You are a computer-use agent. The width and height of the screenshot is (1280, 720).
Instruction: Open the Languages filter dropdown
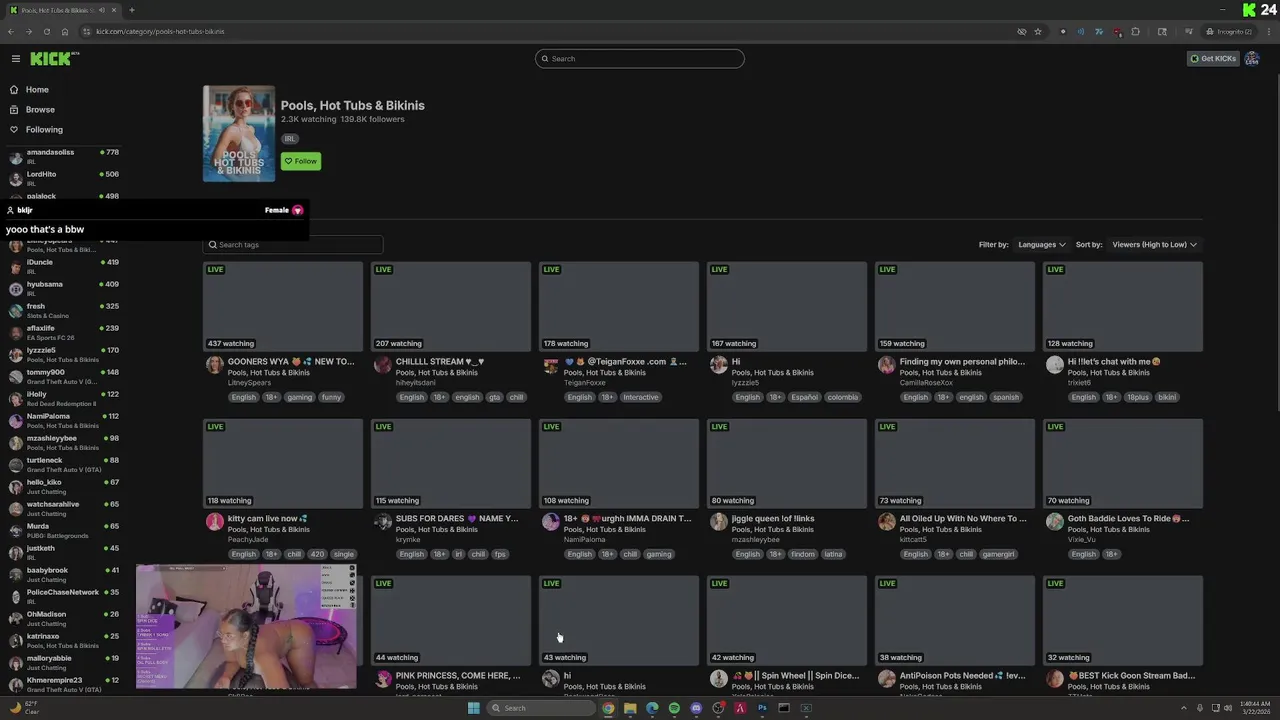1041,245
